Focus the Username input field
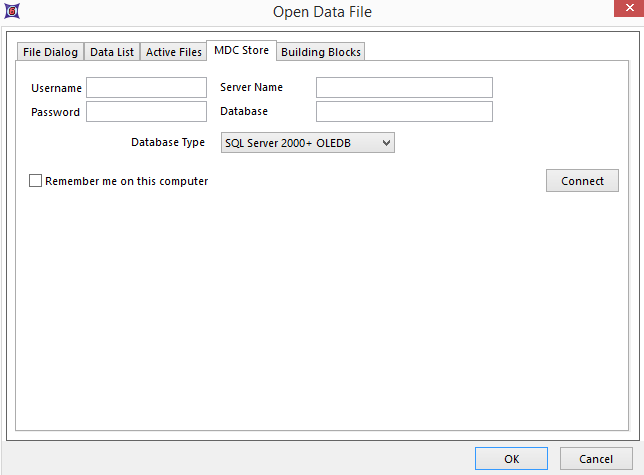The height and width of the screenshot is (475, 644). tap(146, 88)
